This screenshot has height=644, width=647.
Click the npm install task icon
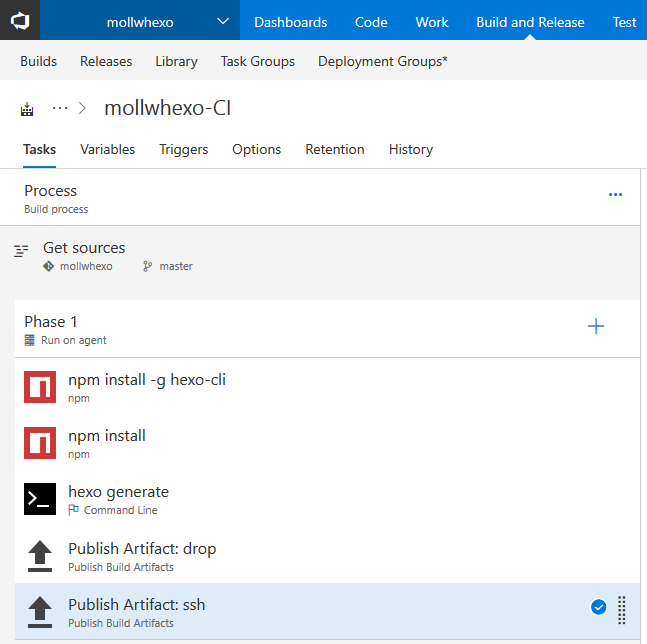point(40,443)
